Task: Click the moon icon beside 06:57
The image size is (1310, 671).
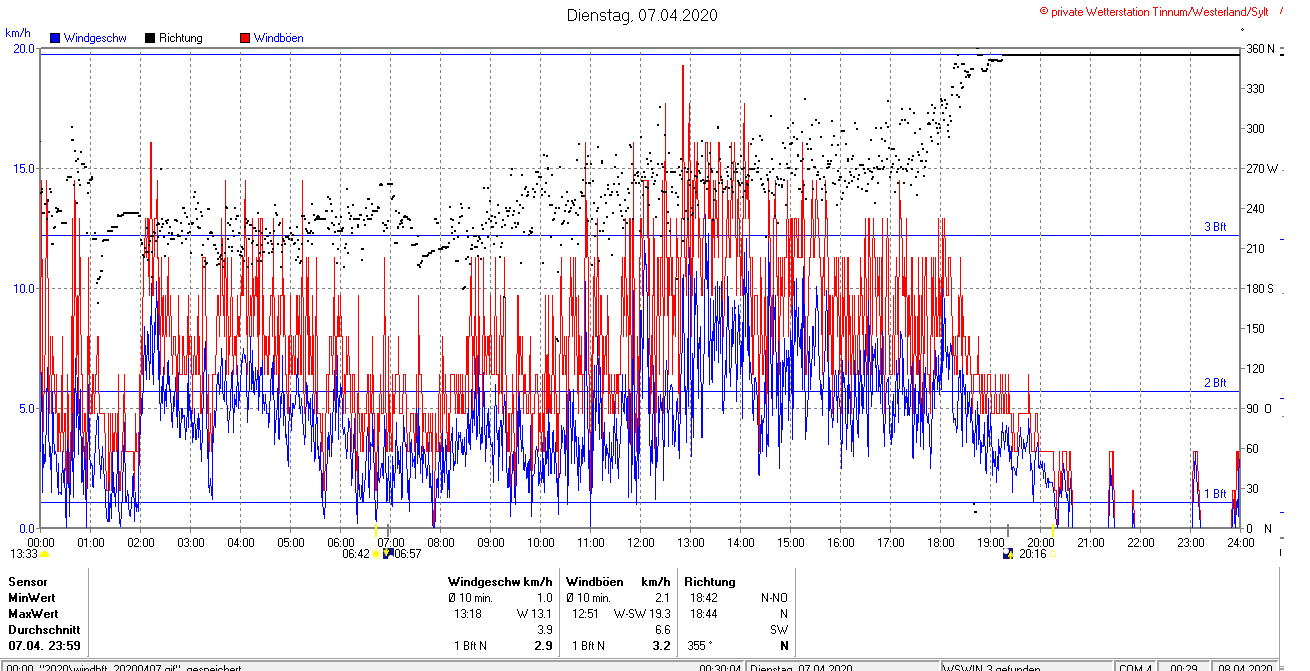Action: (x=388, y=553)
